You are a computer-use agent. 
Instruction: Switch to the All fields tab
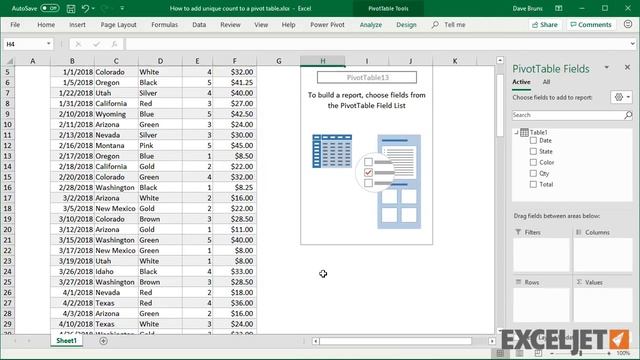[x=546, y=82]
